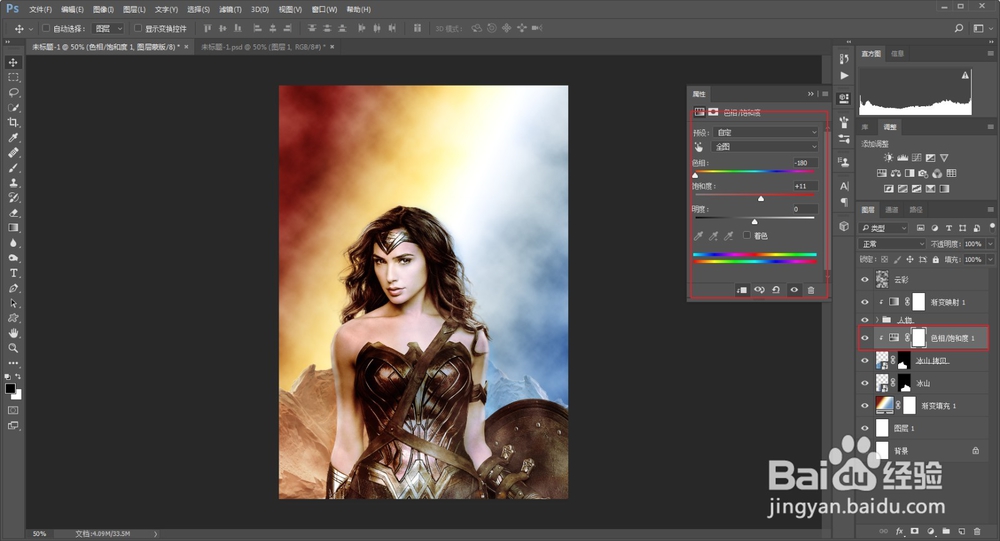Select the Eraser tool
The width and height of the screenshot is (1000, 541).
pyautogui.click(x=13, y=212)
